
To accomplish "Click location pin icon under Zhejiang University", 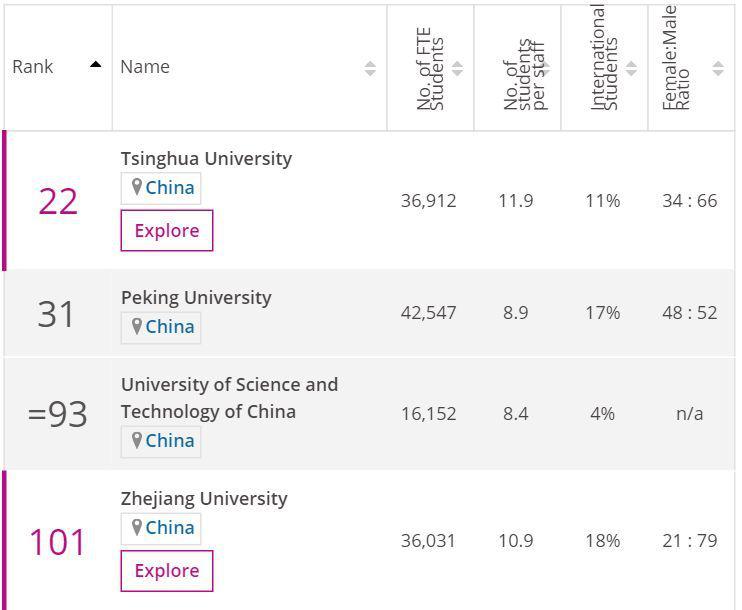I will coord(137,528).
